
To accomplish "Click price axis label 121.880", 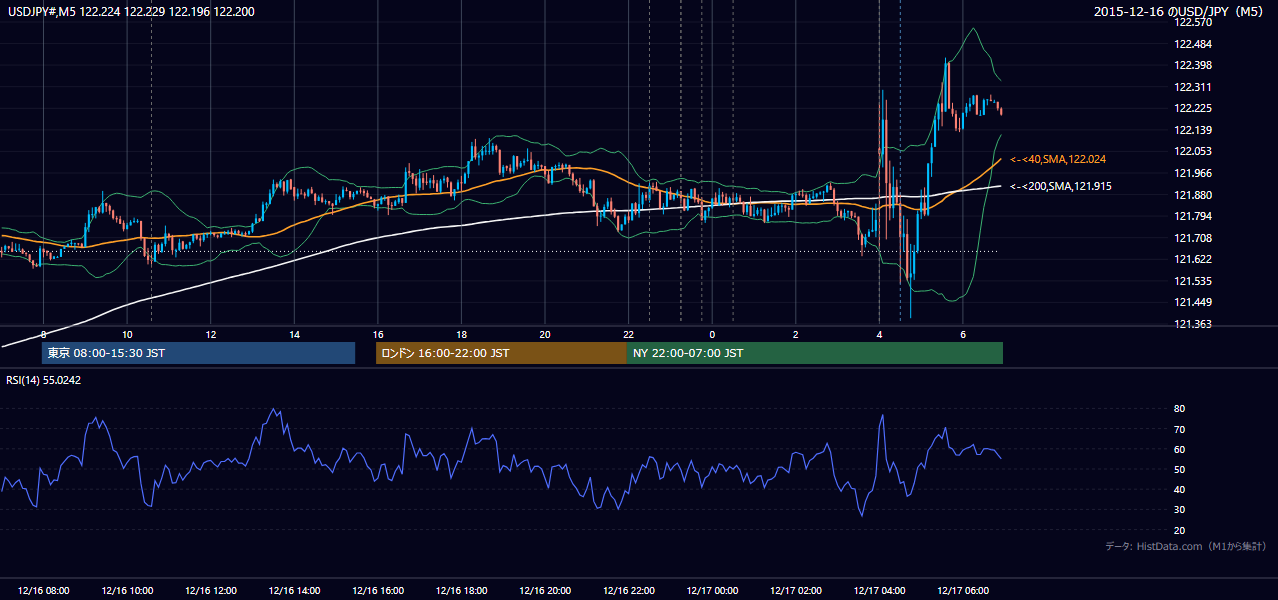I will click(x=1192, y=195).
